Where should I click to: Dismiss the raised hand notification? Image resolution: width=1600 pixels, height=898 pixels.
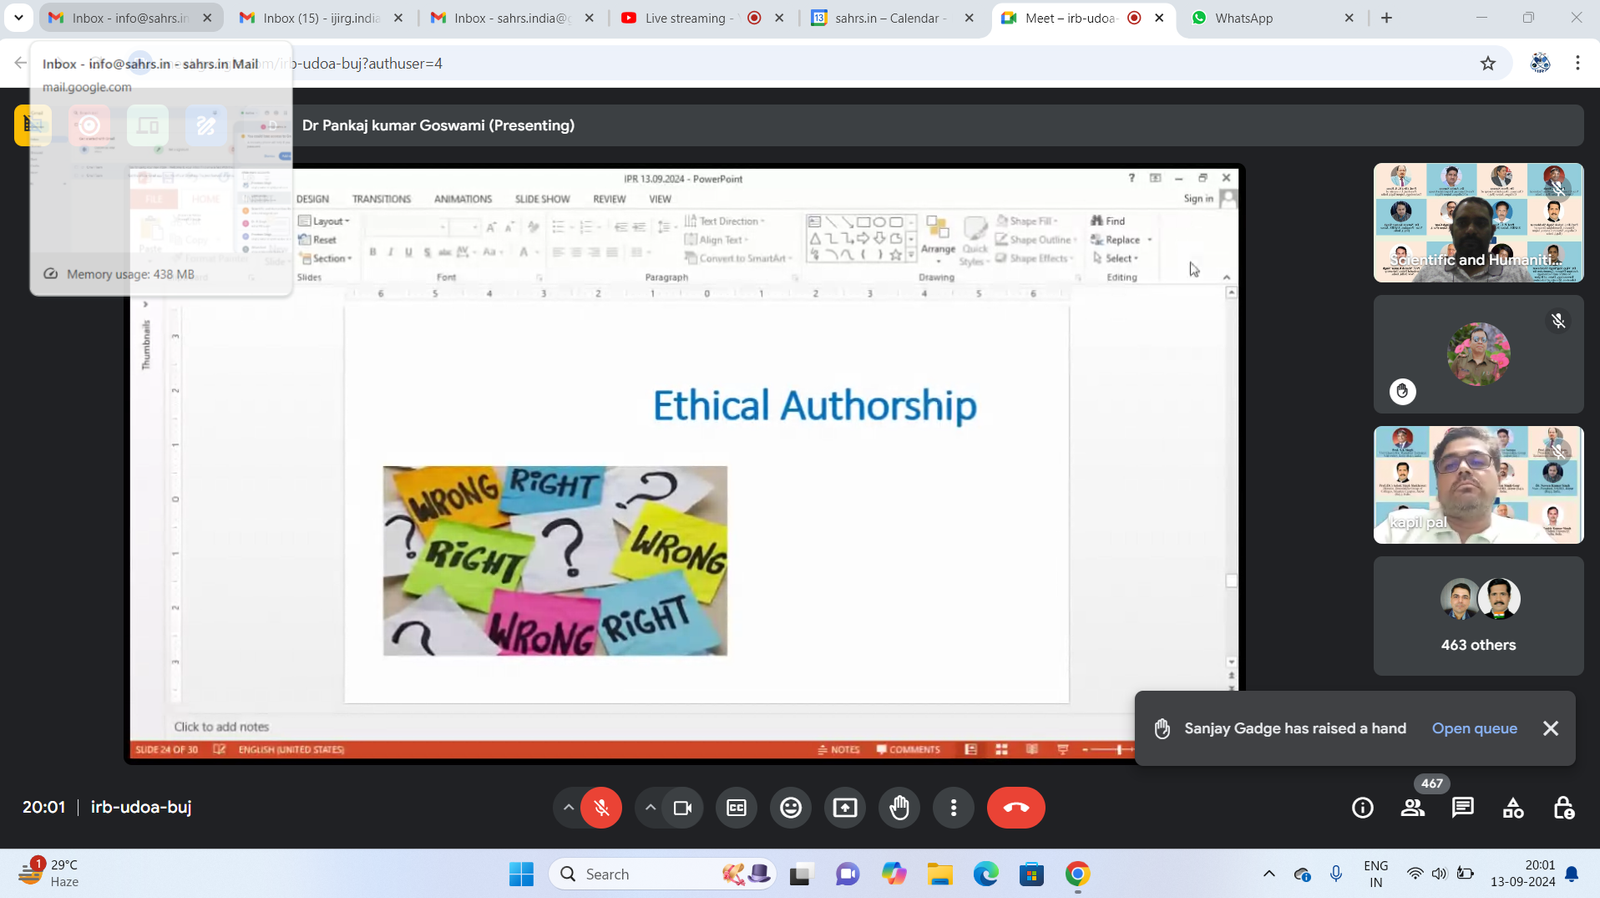[x=1550, y=729]
